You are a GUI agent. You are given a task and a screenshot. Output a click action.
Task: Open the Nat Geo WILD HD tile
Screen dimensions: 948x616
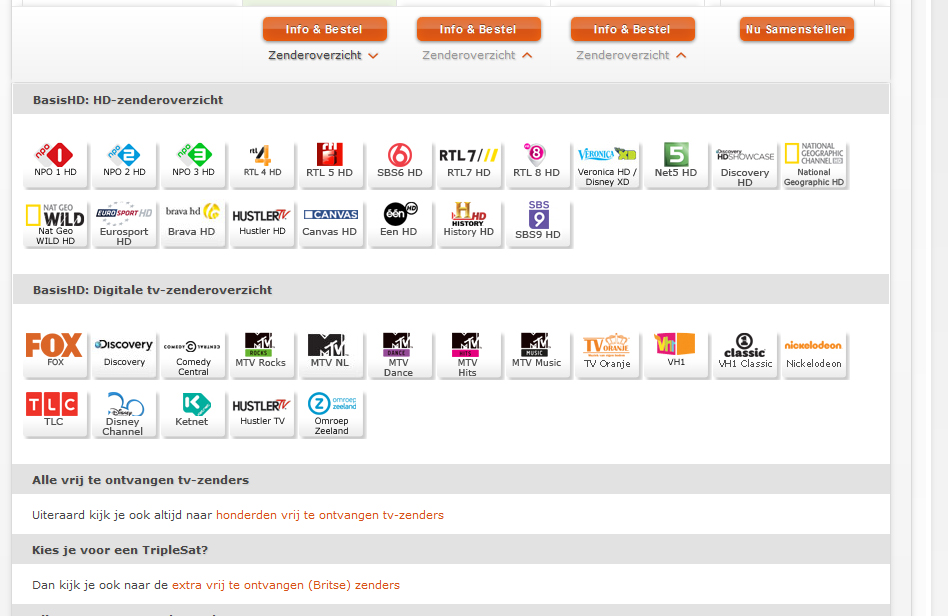coord(55,224)
